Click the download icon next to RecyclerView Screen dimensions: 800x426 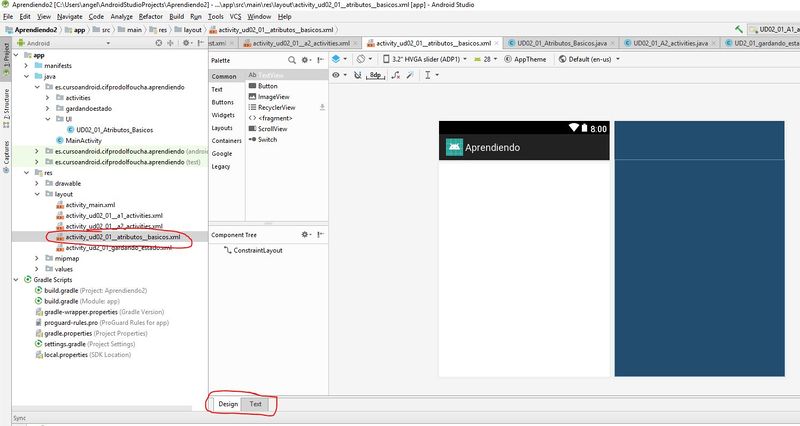322,107
